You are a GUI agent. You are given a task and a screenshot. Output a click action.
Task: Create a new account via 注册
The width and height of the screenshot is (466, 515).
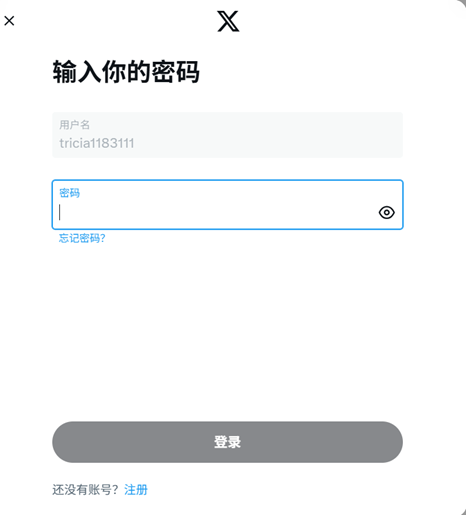136,490
